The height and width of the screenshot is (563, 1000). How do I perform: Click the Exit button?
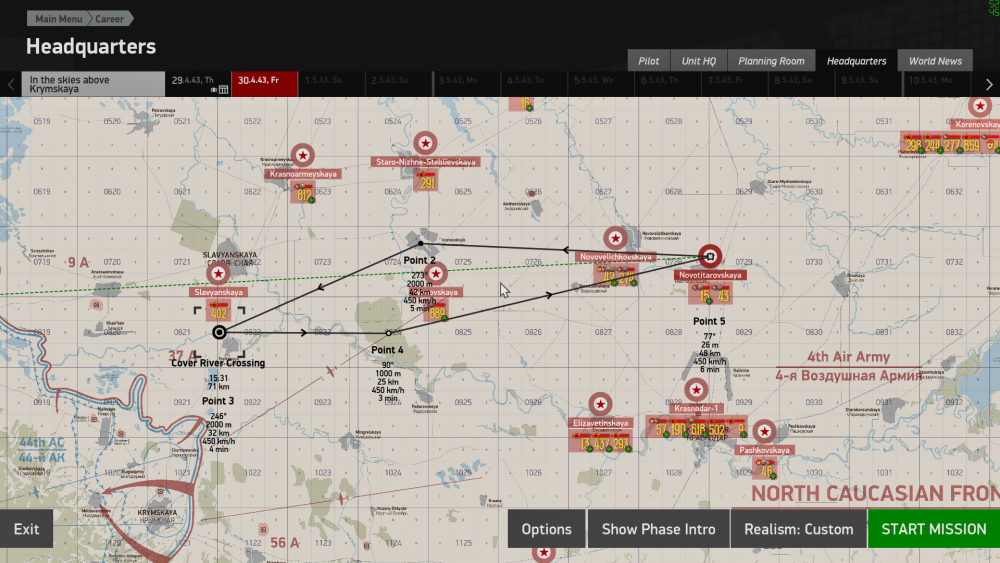coord(26,529)
